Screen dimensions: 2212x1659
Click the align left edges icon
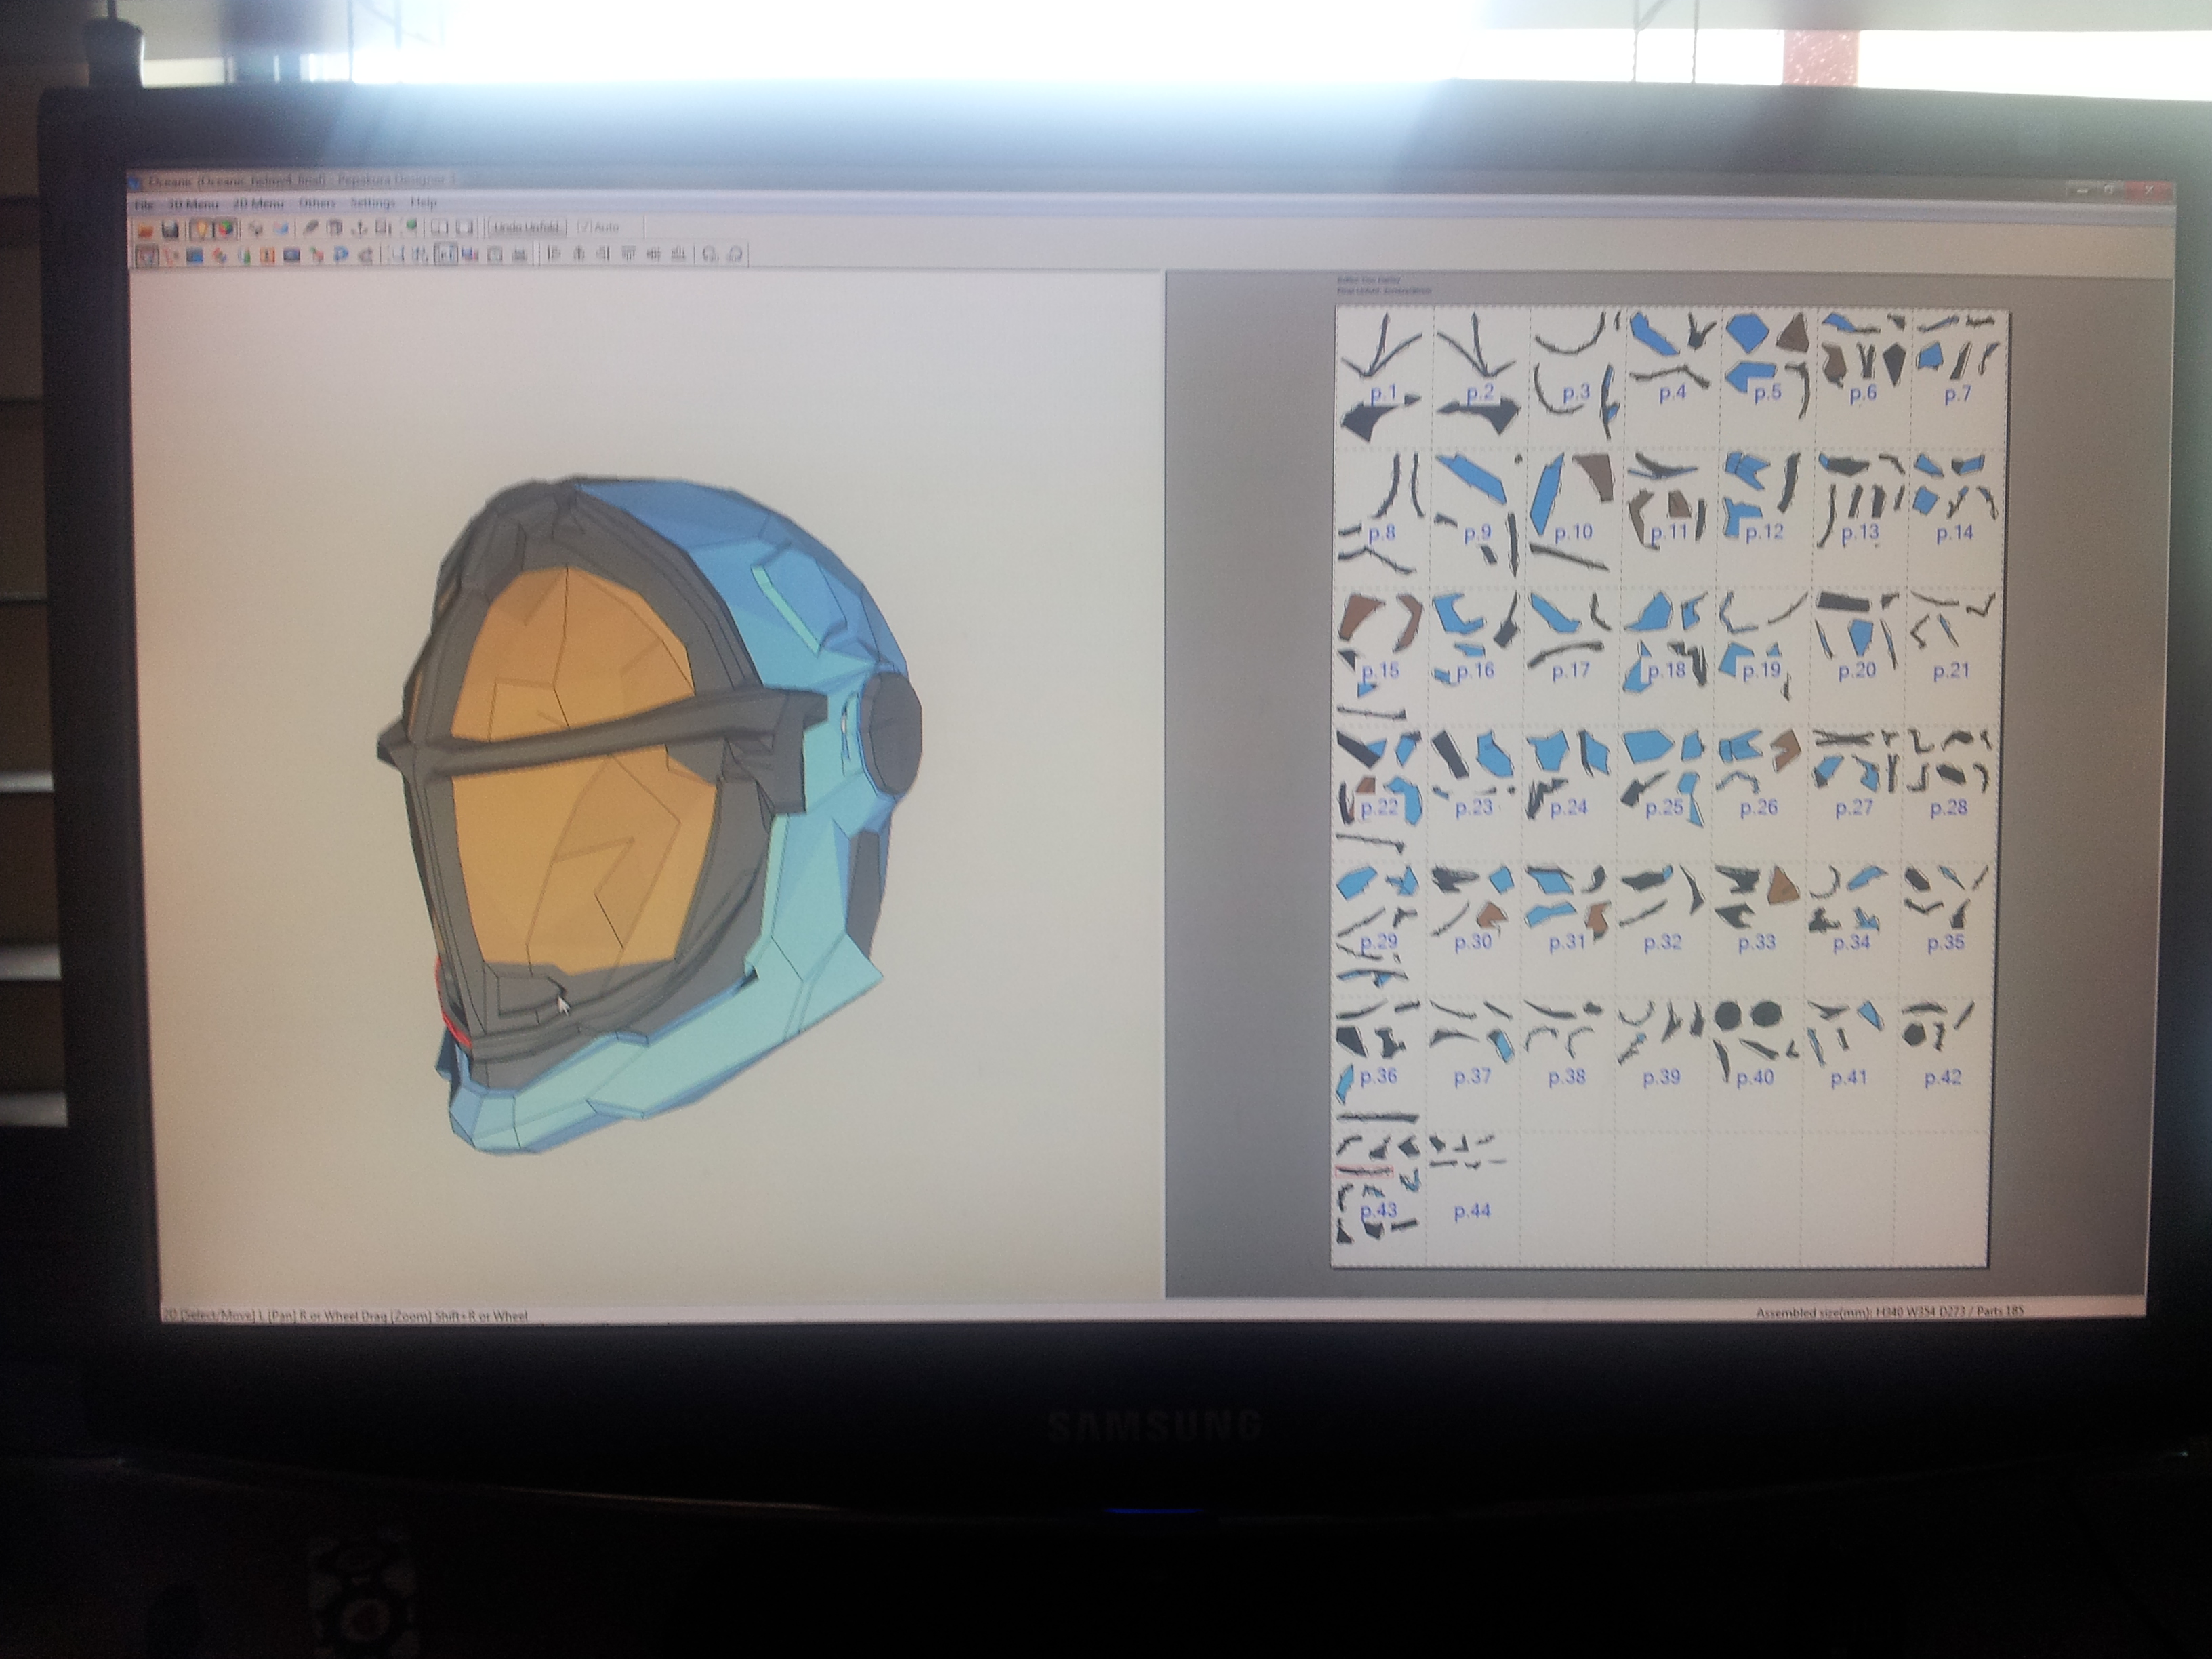pos(554,254)
